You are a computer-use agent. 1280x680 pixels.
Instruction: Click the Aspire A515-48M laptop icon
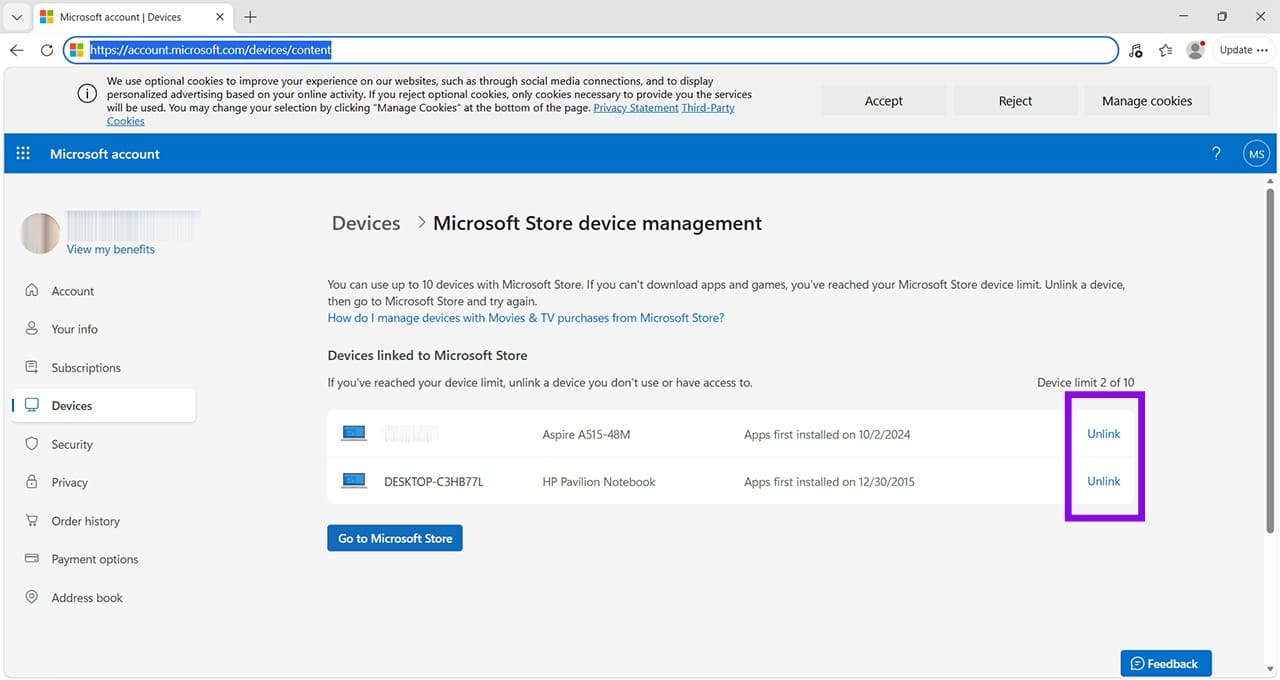coord(354,433)
